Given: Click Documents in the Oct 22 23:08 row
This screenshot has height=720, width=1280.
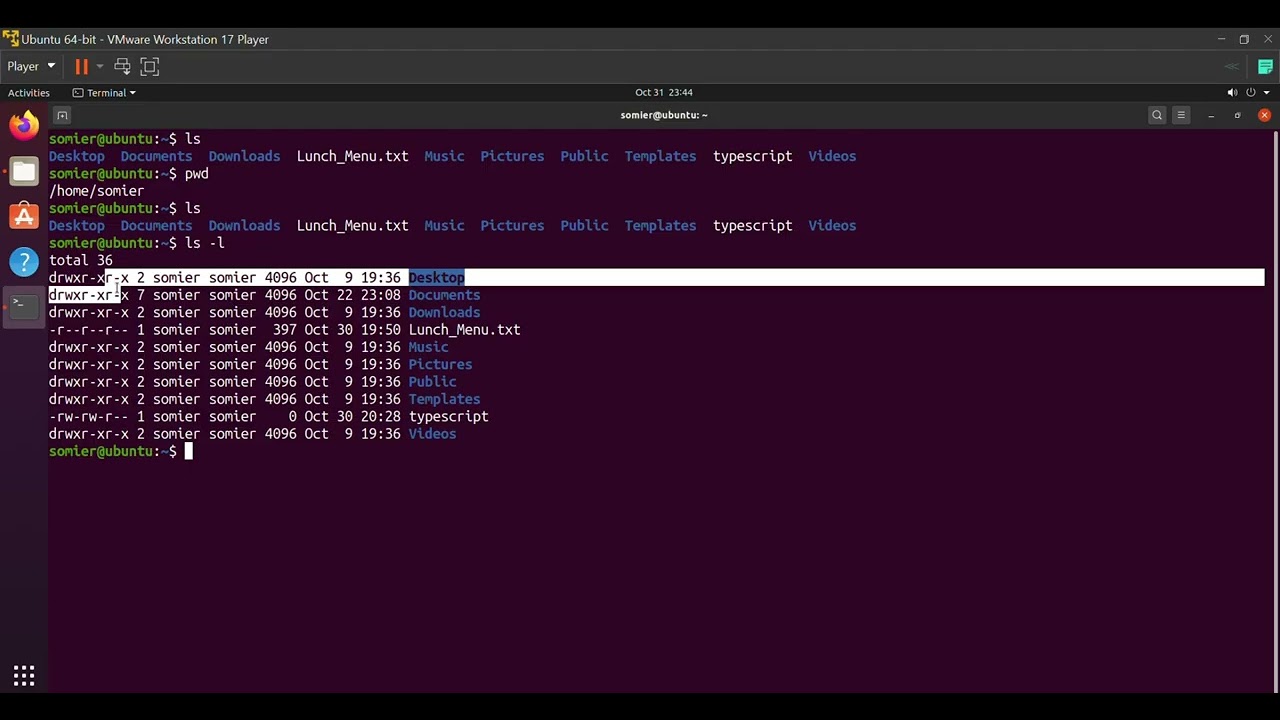Looking at the screenshot, I should click(x=444, y=295).
